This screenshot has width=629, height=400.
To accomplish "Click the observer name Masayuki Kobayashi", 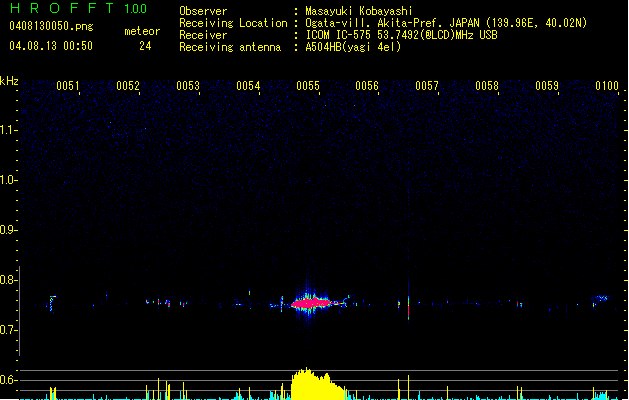I will (359, 11).
